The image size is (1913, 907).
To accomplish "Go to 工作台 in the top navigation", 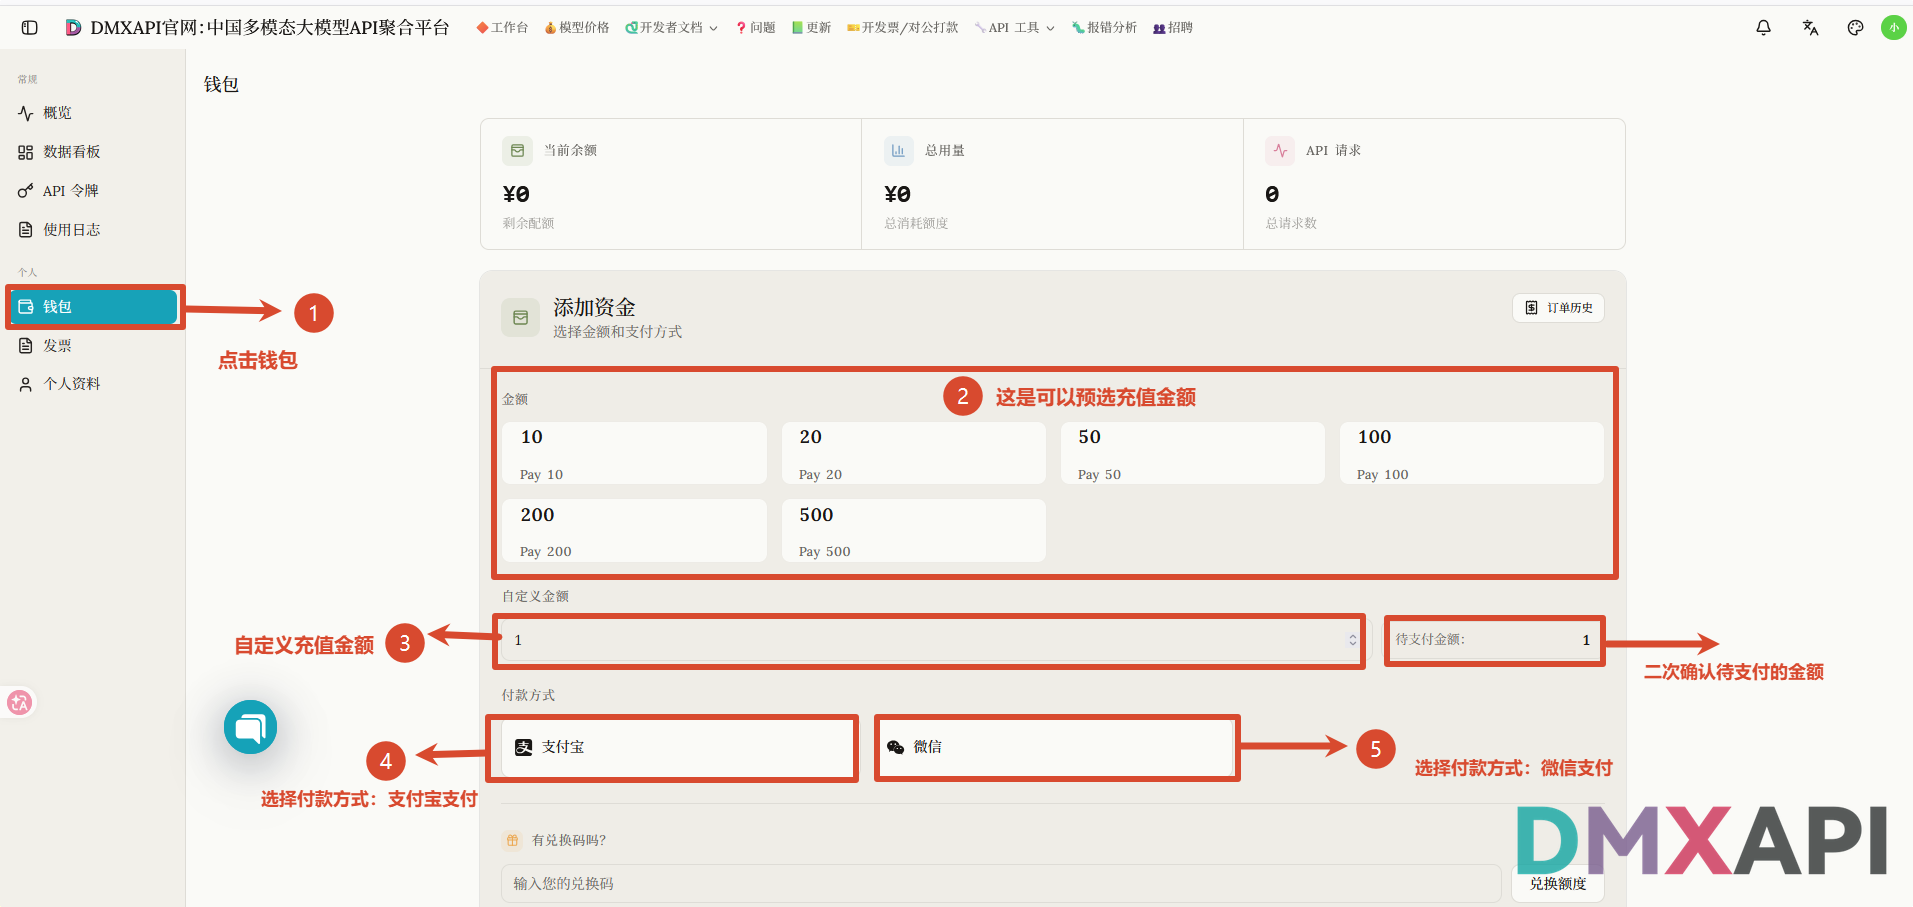I will (x=502, y=28).
